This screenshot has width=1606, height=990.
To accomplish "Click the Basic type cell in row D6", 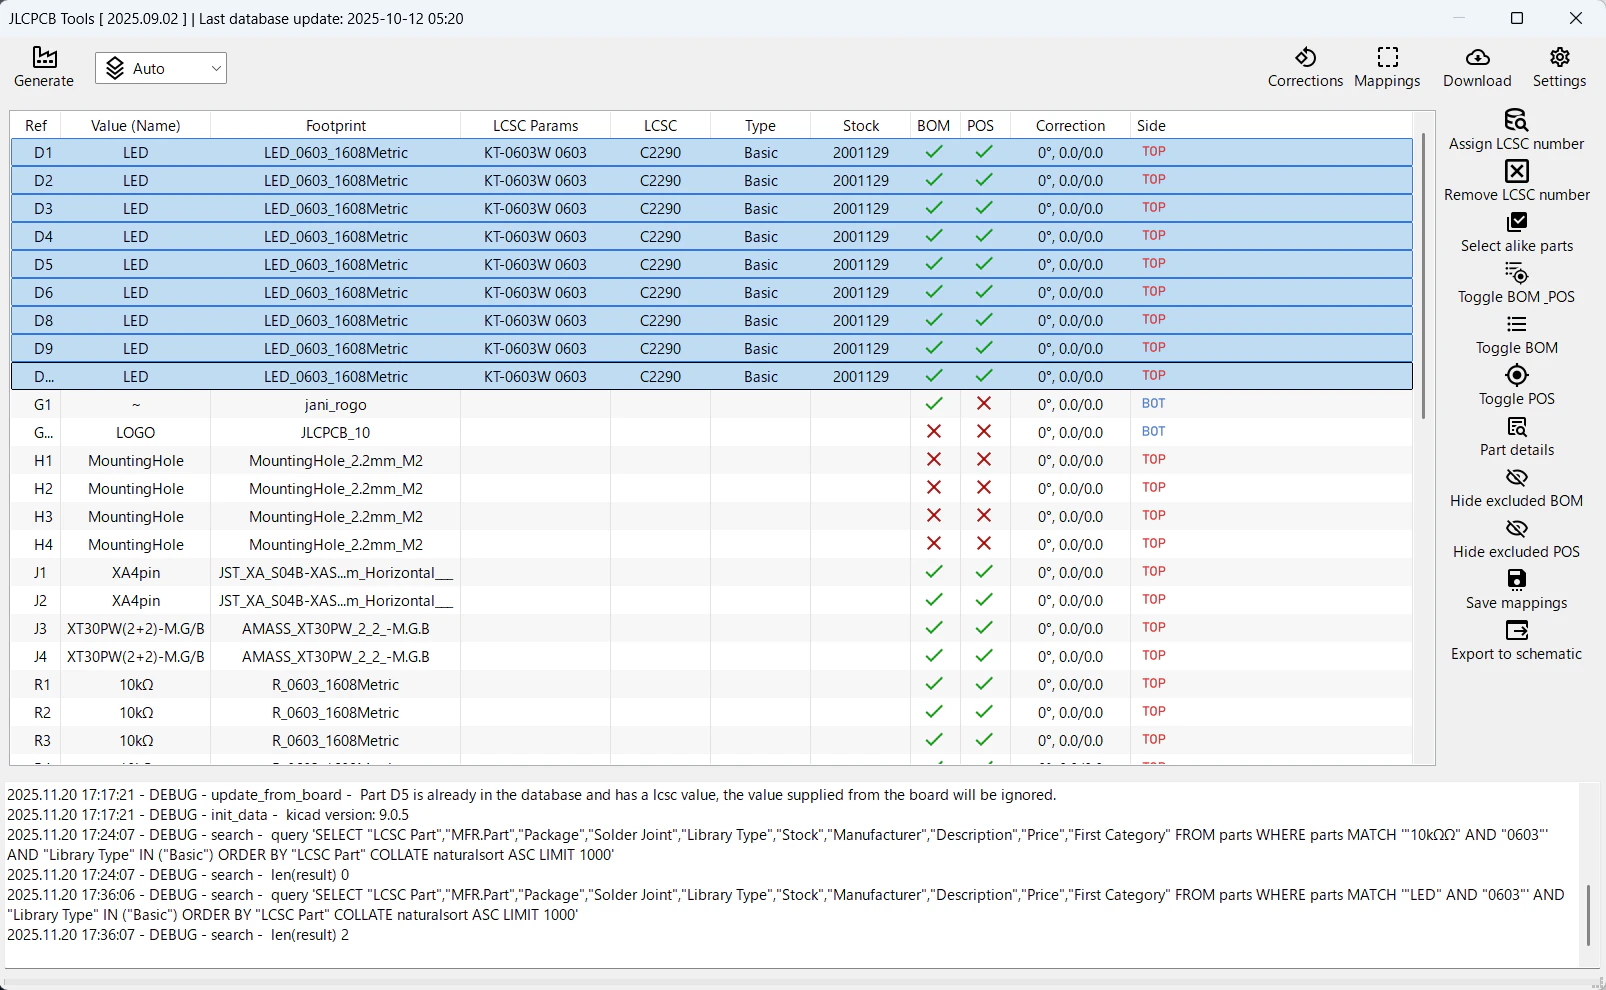I will 761,293.
